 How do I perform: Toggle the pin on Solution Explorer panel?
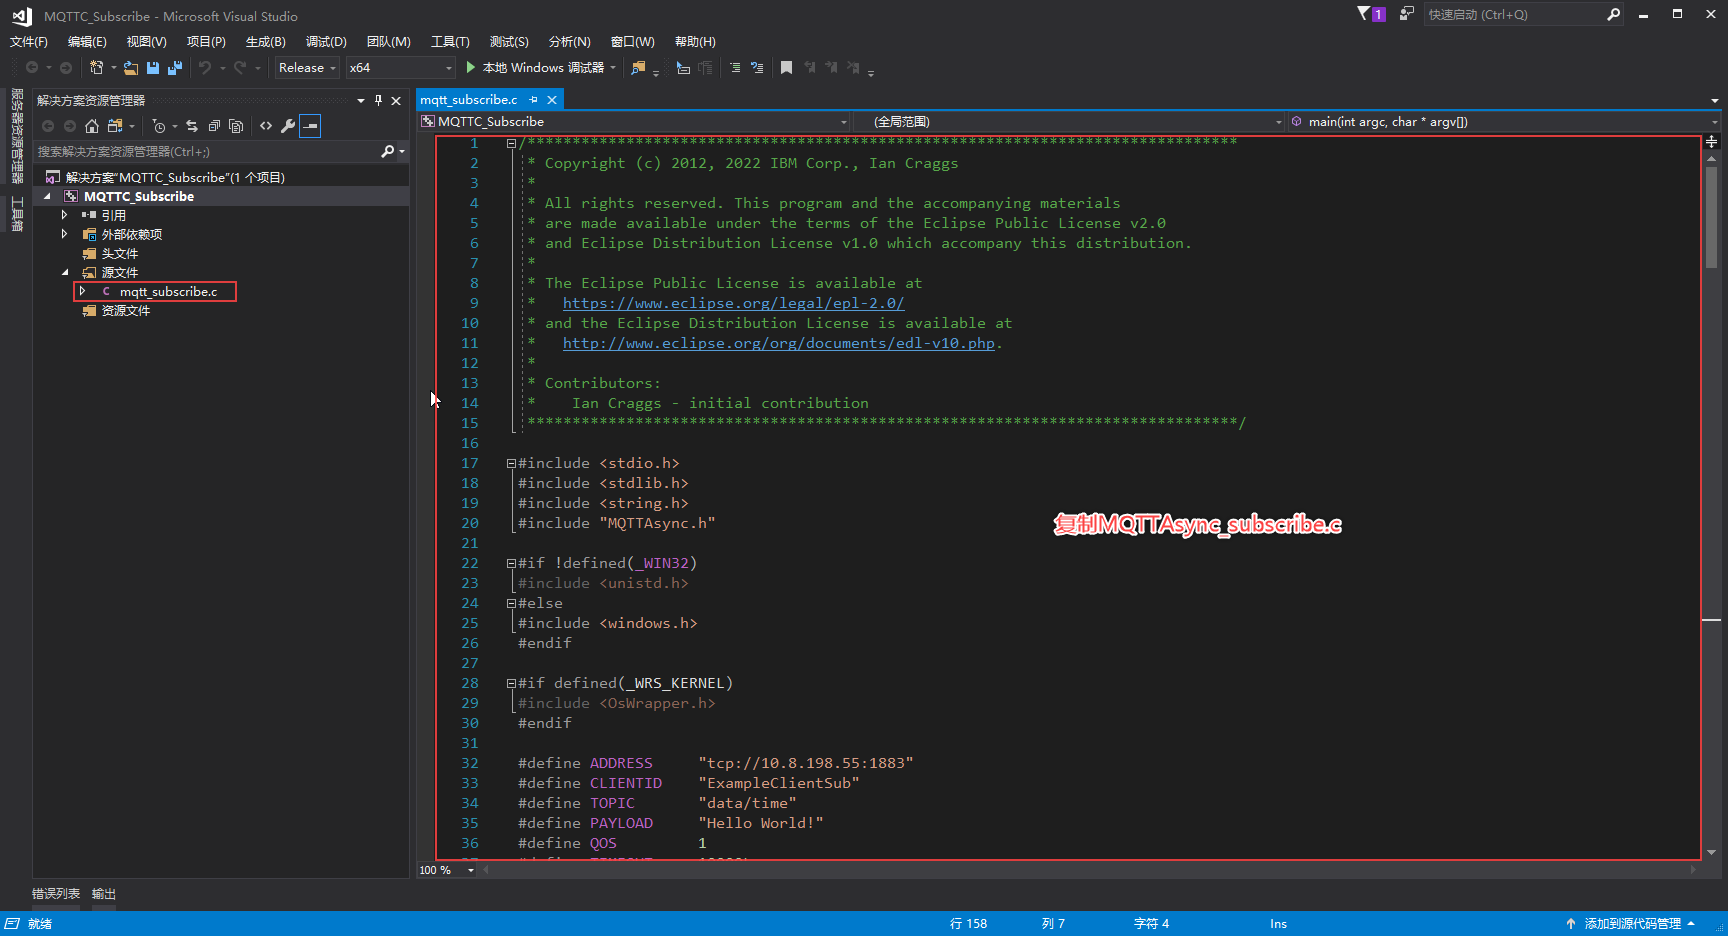pyautogui.click(x=378, y=100)
